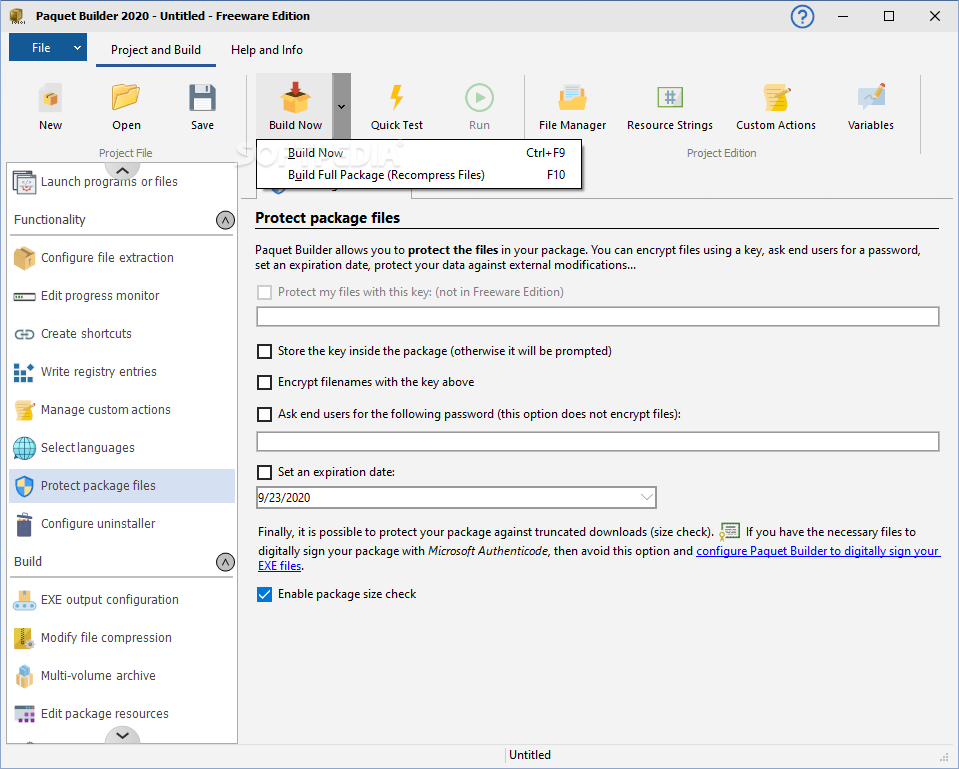Click the end-user password input field

598,441
